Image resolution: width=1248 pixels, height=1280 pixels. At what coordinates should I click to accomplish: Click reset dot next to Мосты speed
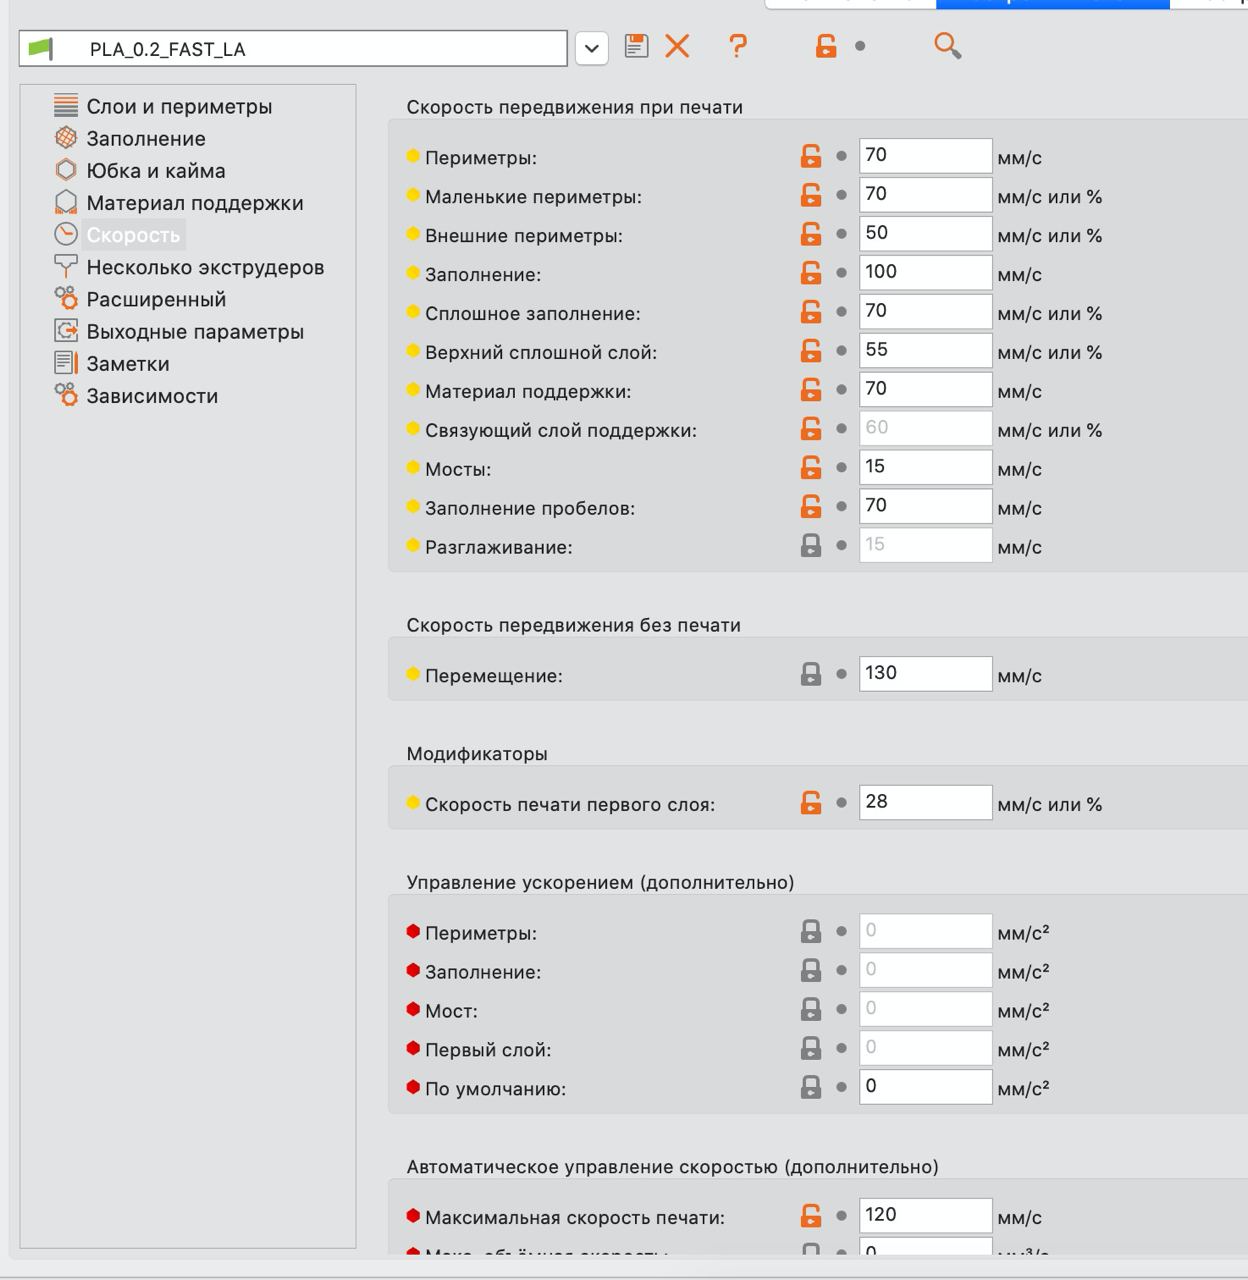(x=842, y=468)
